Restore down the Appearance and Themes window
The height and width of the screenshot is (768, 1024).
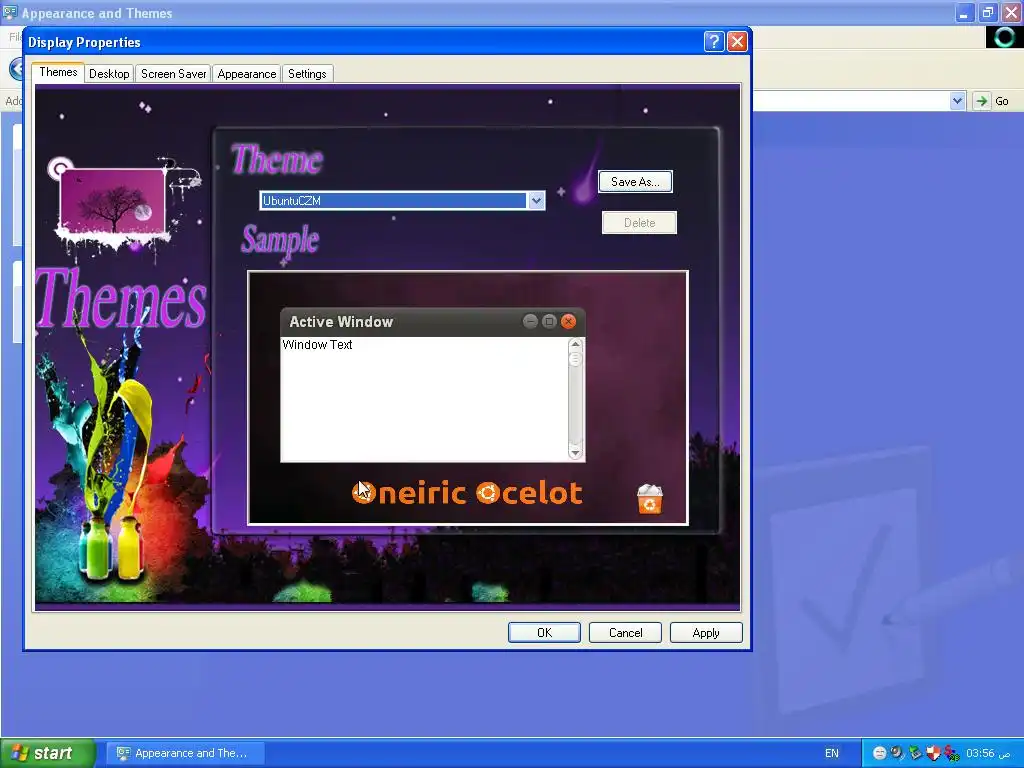click(987, 12)
